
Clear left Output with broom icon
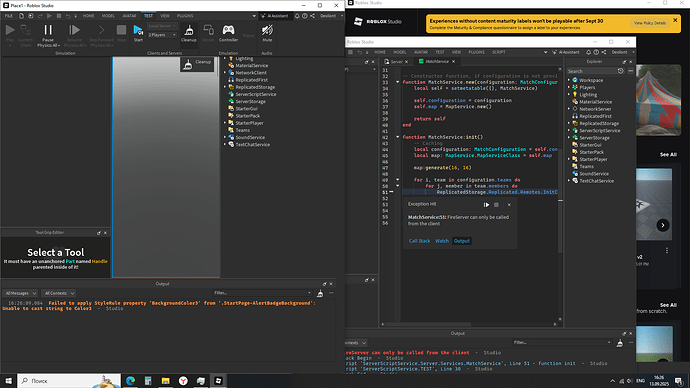pos(320,293)
